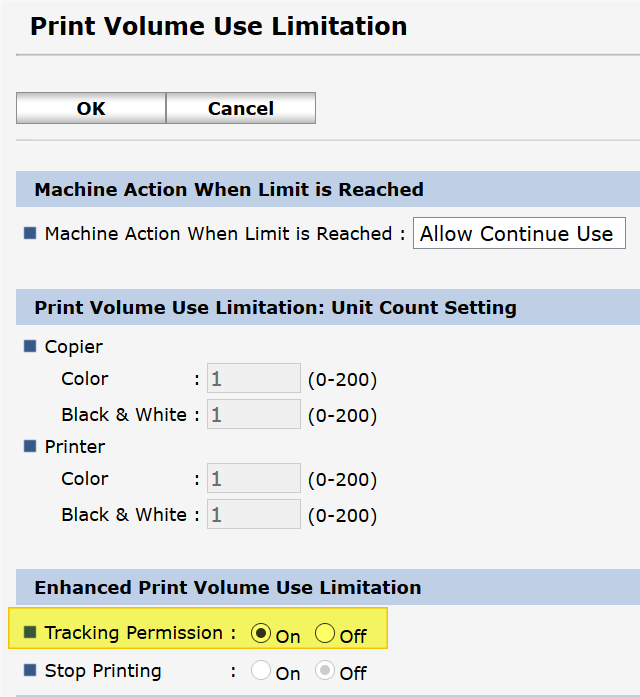Click the Copier Black & White count field
Viewport: 640px width, 697px height.
pos(253,415)
